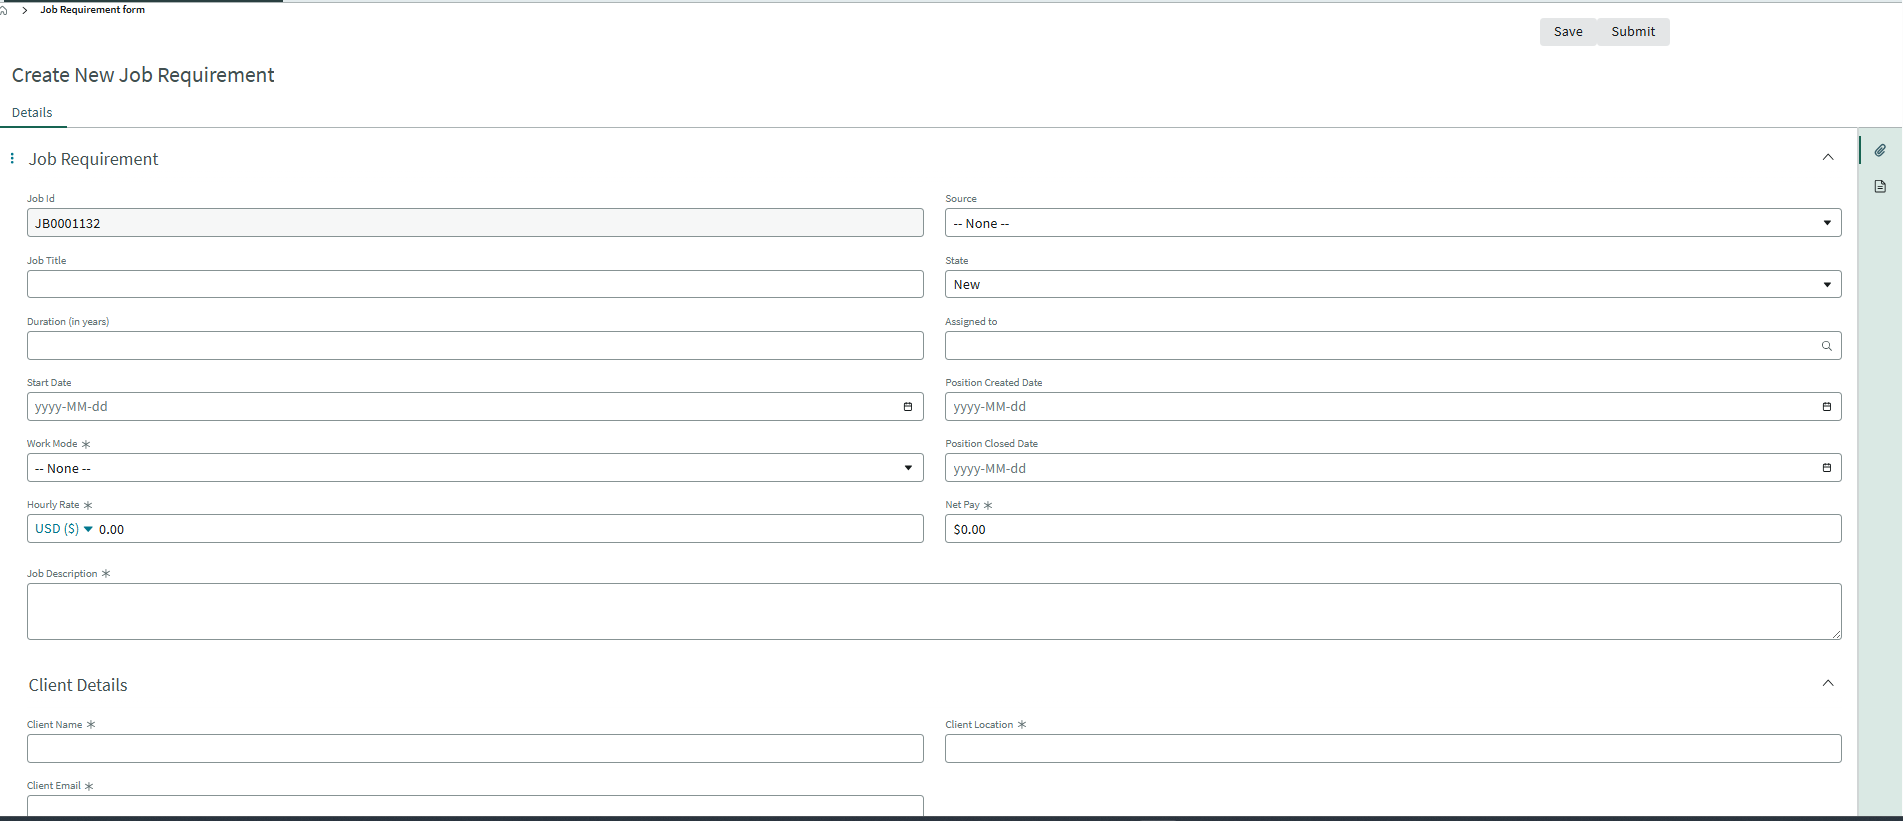Open the Source dropdown

point(1393,223)
